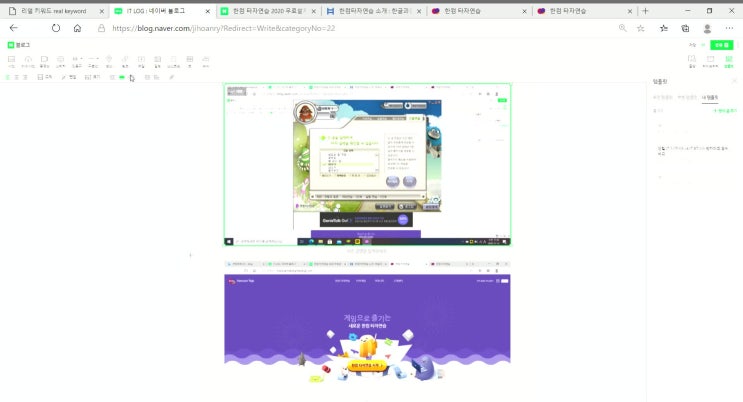Click the 저장 save button
This screenshot has width=743, height=402.
click(x=692, y=45)
